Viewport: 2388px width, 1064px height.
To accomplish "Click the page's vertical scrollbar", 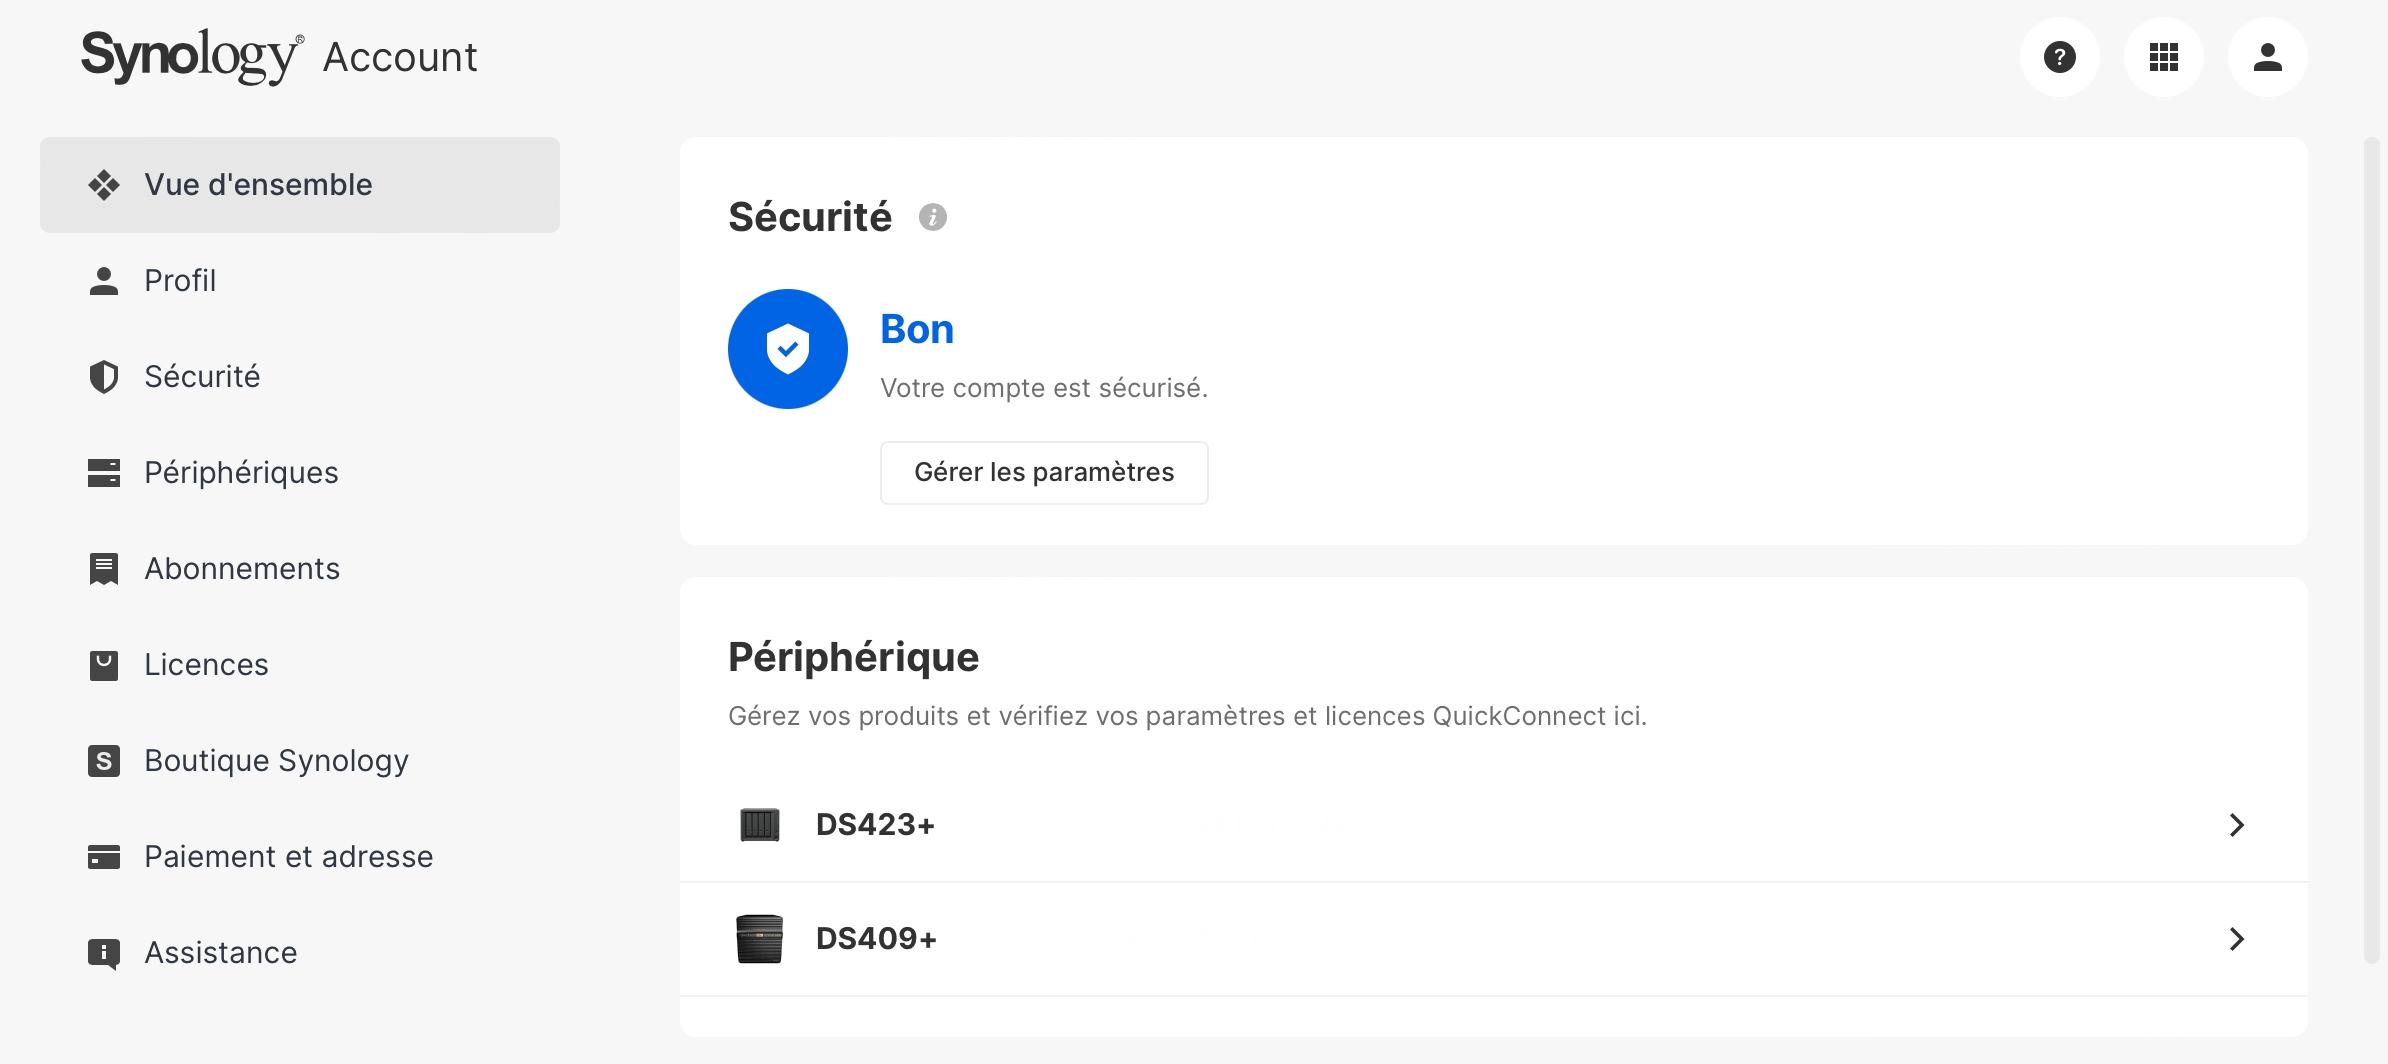I will point(2371,550).
